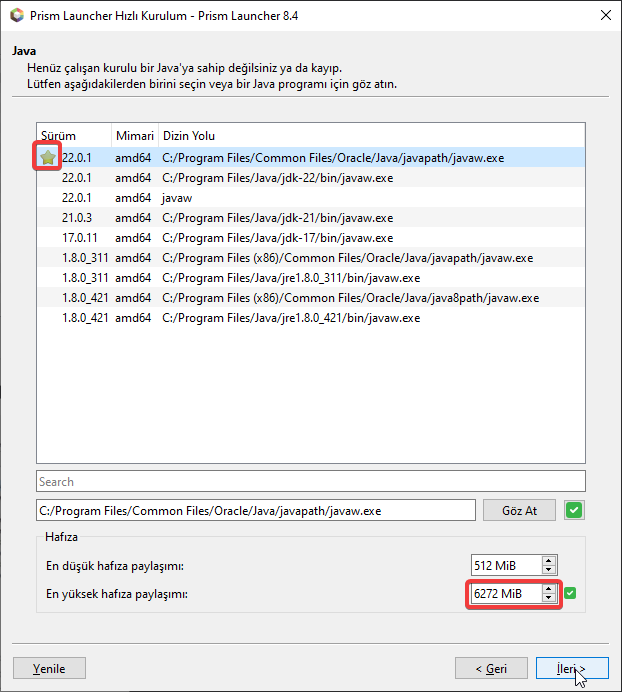
Task: Increase minimum memory with up arrow
Action: [548, 561]
